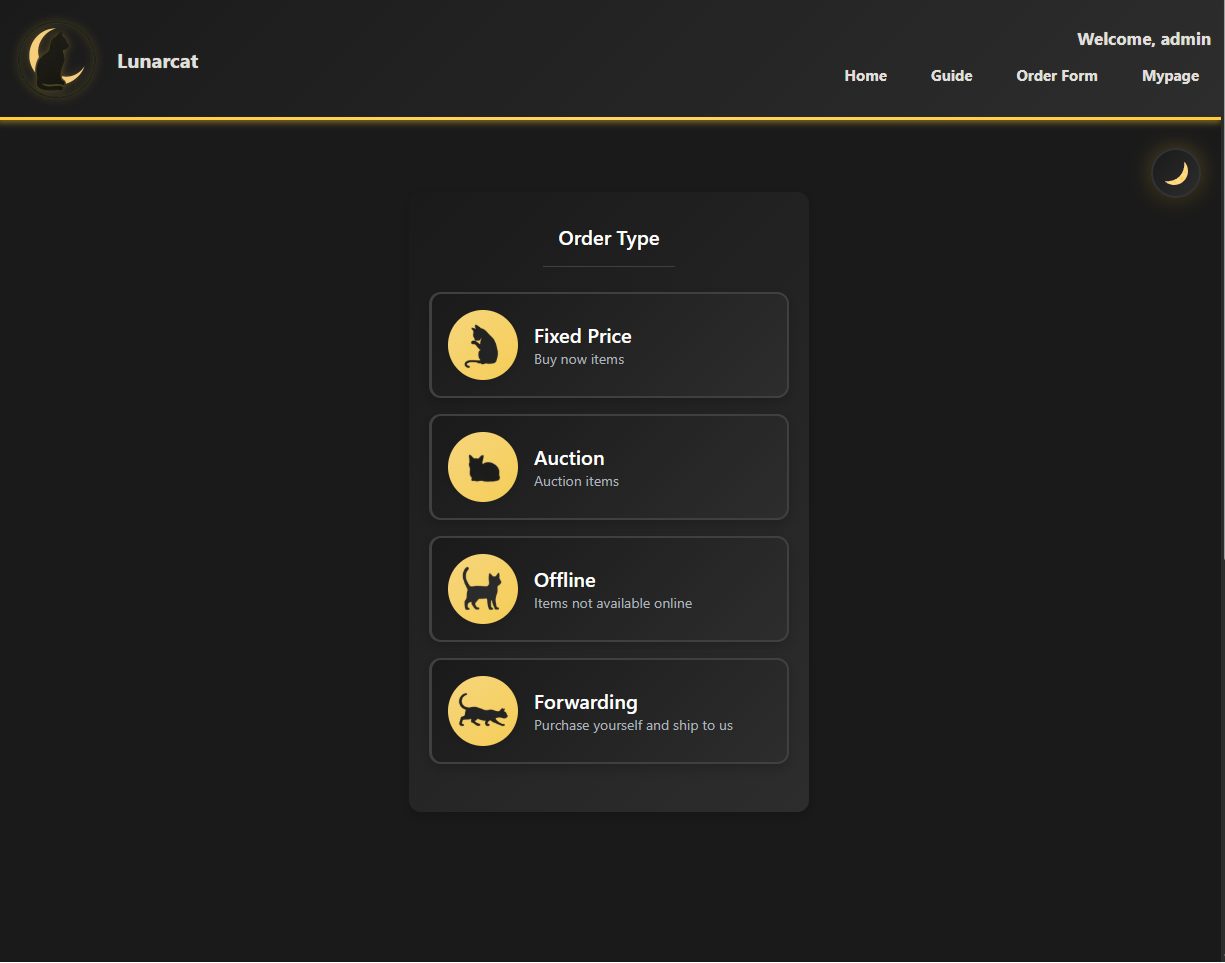This screenshot has width=1225, height=963.
Task: Click the Lunarcat crescent moon logo
Action: (x=57, y=61)
